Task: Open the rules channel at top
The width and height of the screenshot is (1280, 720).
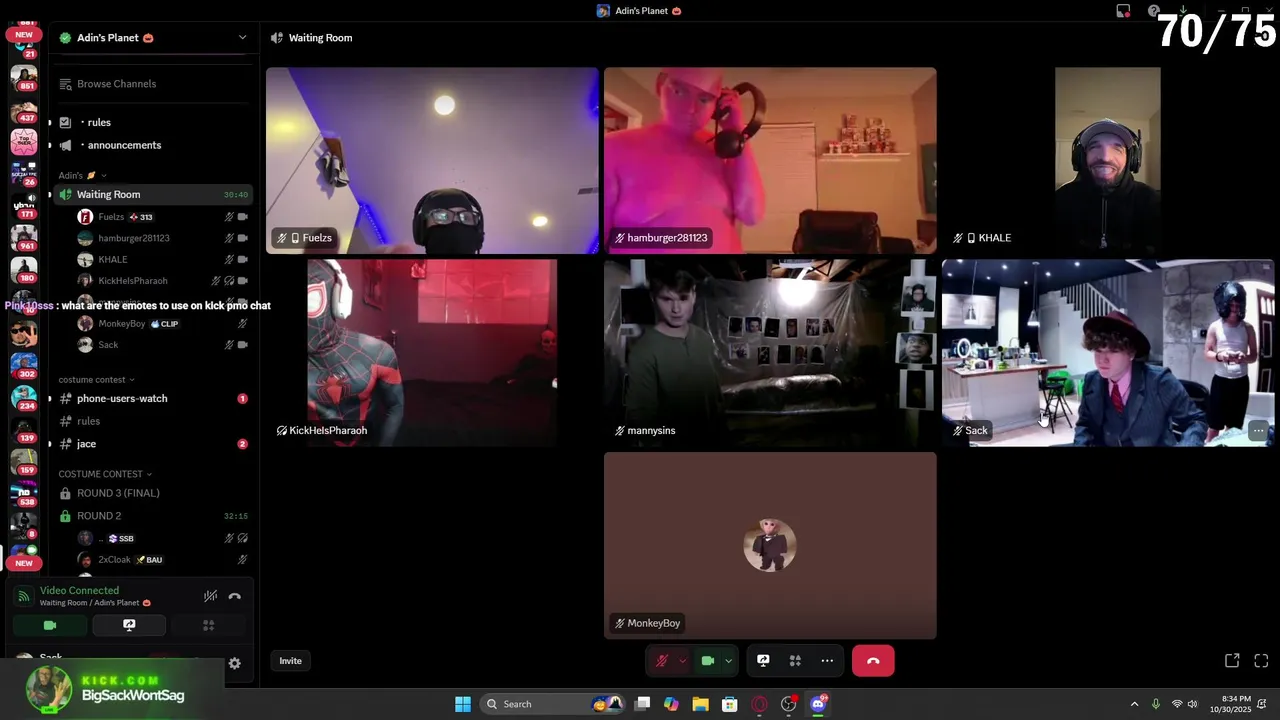Action: click(152, 122)
